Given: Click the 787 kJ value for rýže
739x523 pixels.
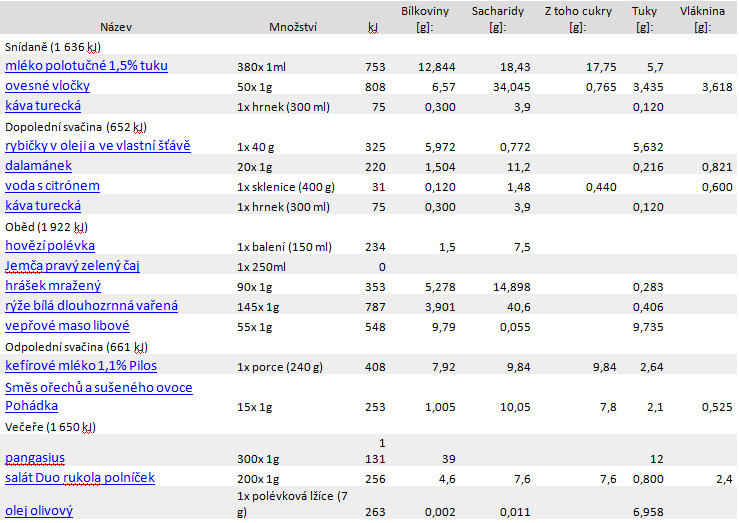Looking at the screenshot, I should click(375, 307).
